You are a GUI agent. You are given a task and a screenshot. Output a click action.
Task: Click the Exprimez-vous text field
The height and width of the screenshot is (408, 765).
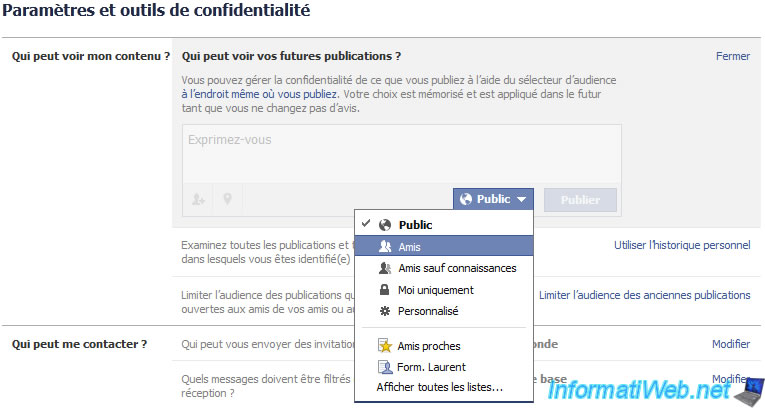click(x=402, y=154)
